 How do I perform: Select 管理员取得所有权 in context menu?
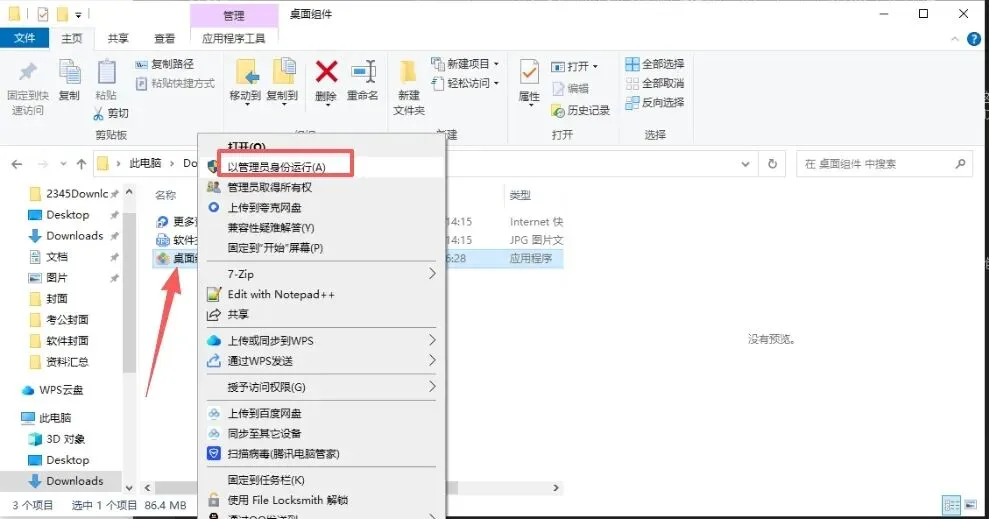(x=322, y=187)
